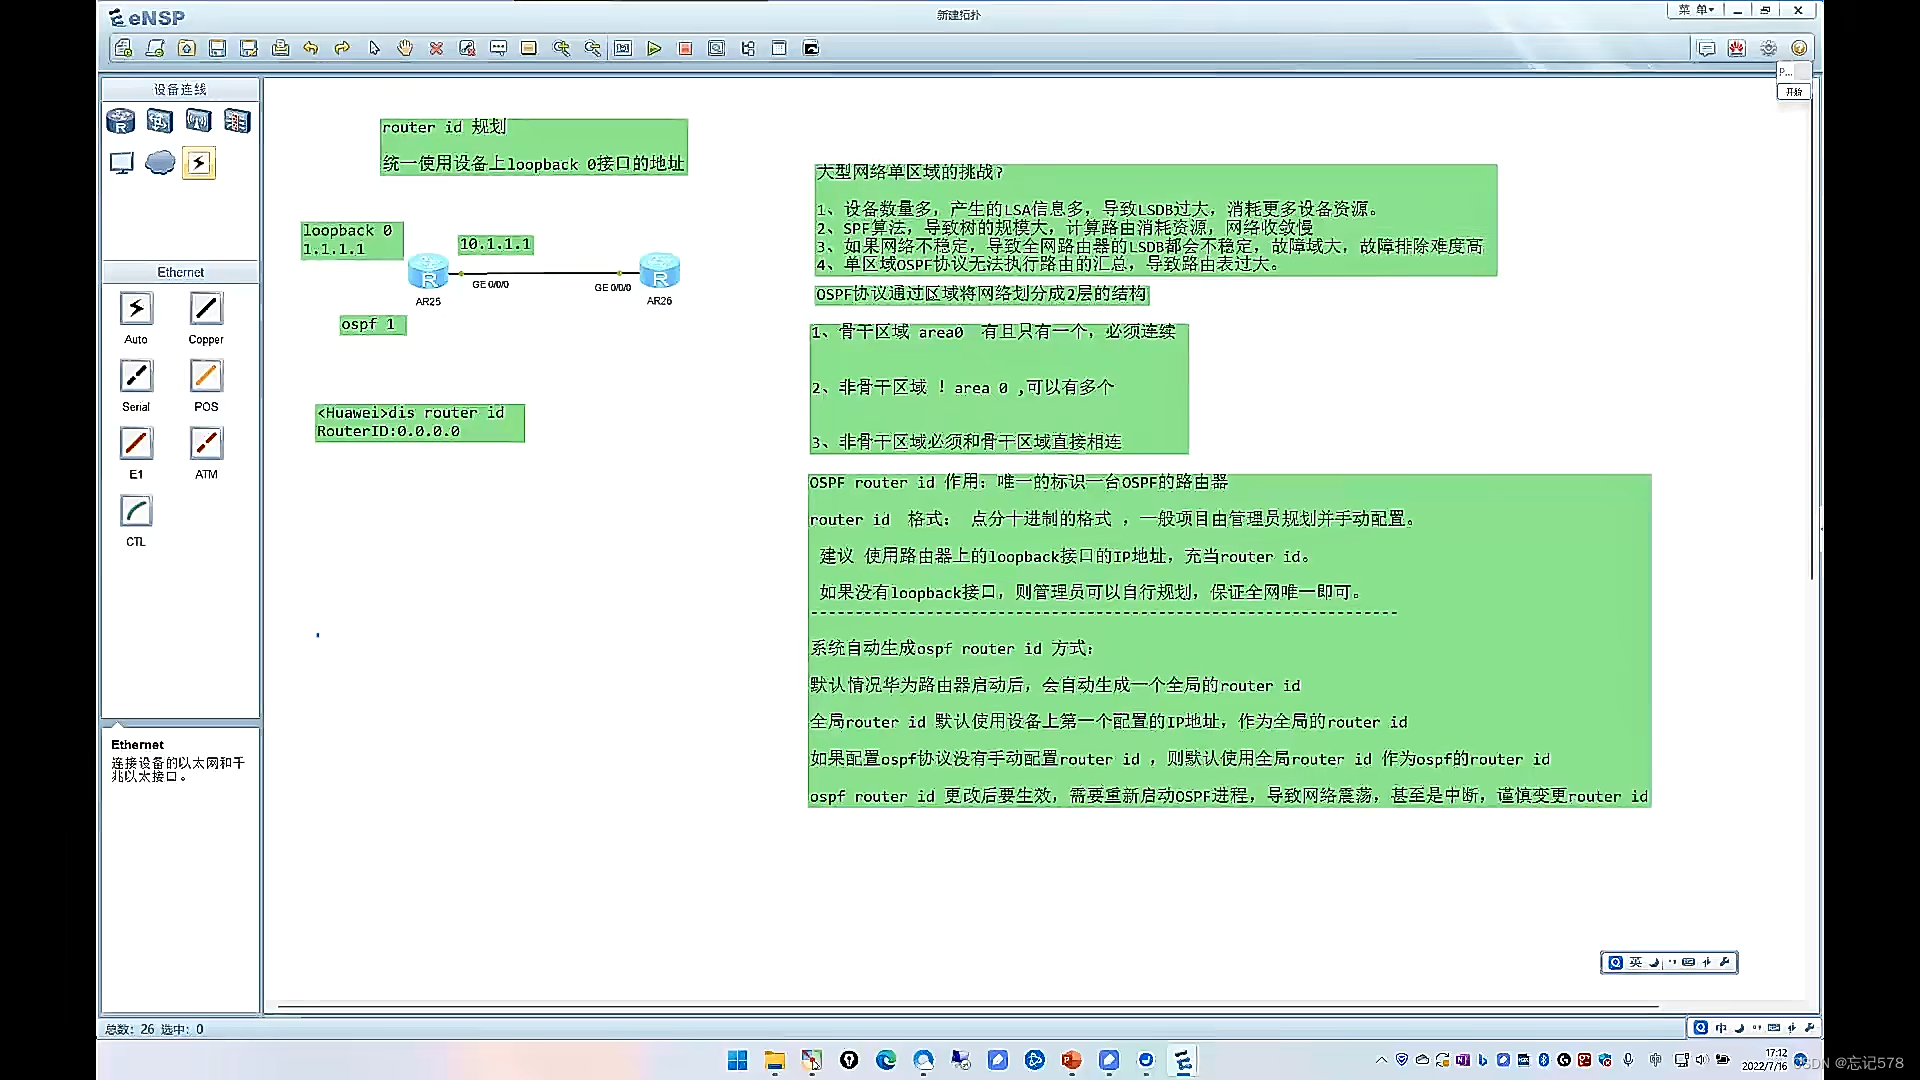
Task: Click the AR26 router on canvas
Action: pyautogui.click(x=659, y=271)
